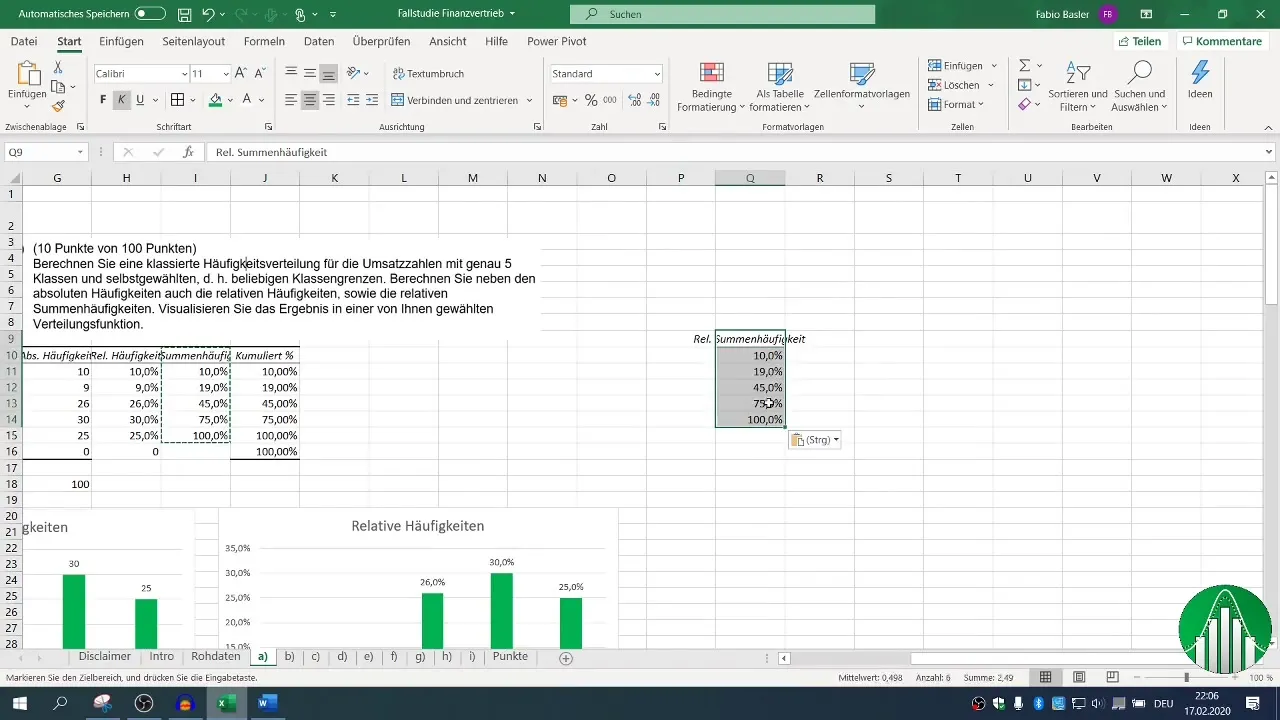
Task: Select Page Layout view icon in status bar
Action: pos(1079,678)
